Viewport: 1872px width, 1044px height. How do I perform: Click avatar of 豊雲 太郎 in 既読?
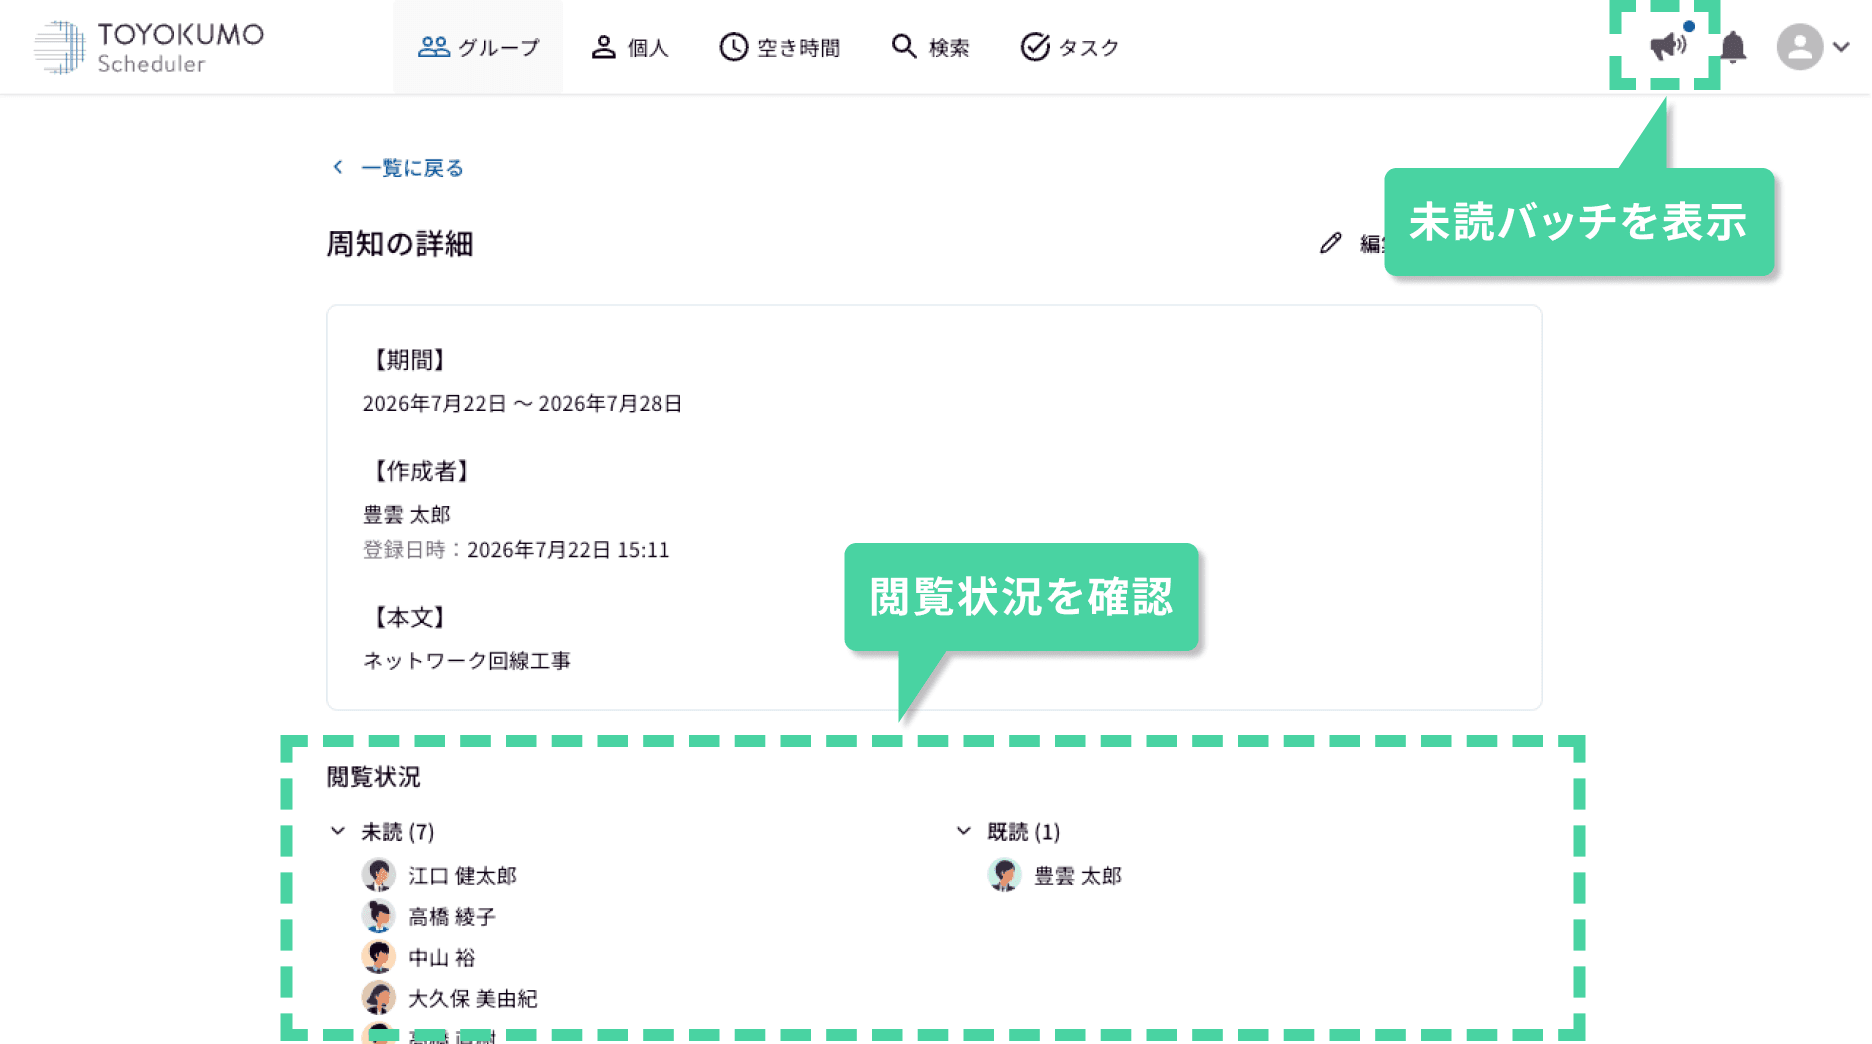point(1004,875)
